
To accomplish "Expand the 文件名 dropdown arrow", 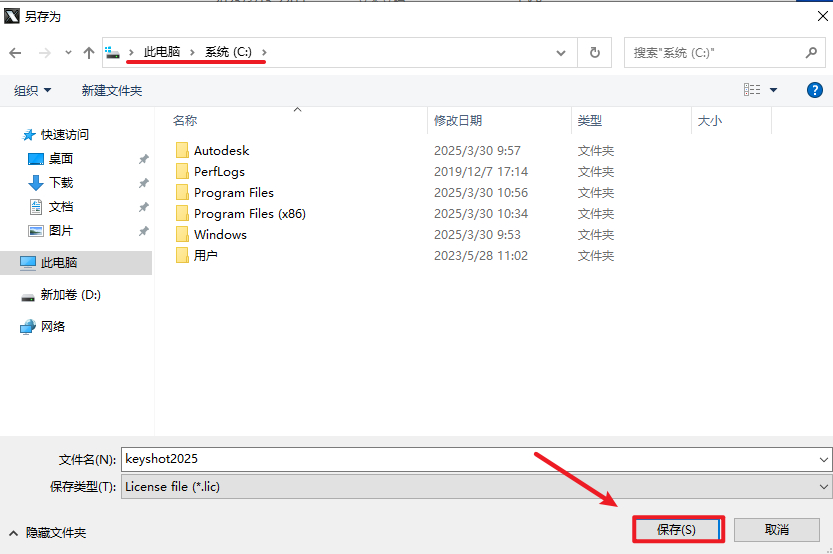I will click(823, 459).
